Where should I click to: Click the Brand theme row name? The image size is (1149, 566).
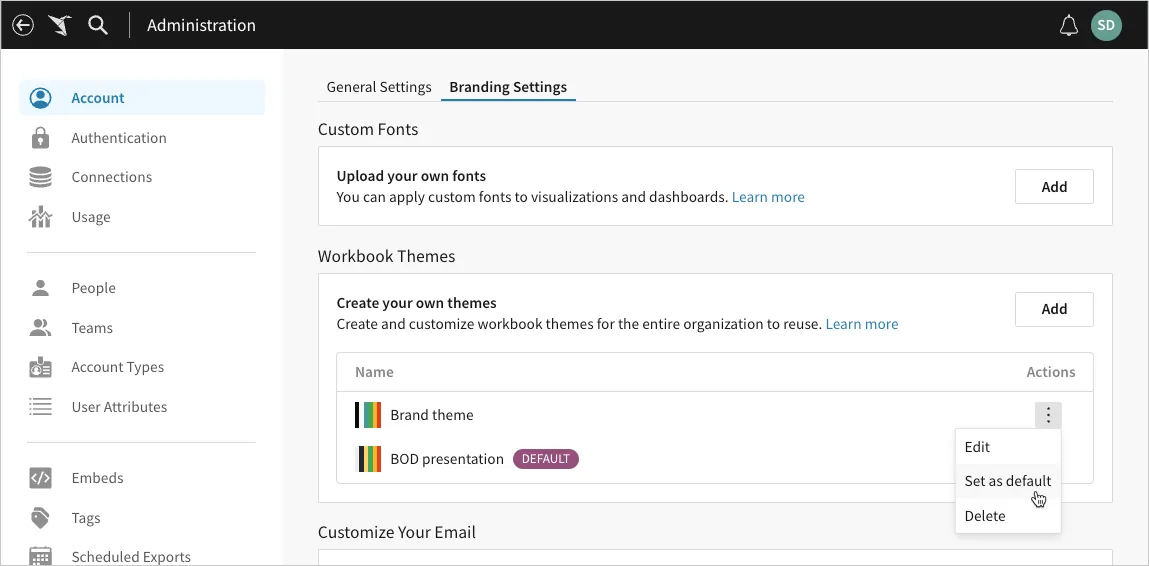432,415
